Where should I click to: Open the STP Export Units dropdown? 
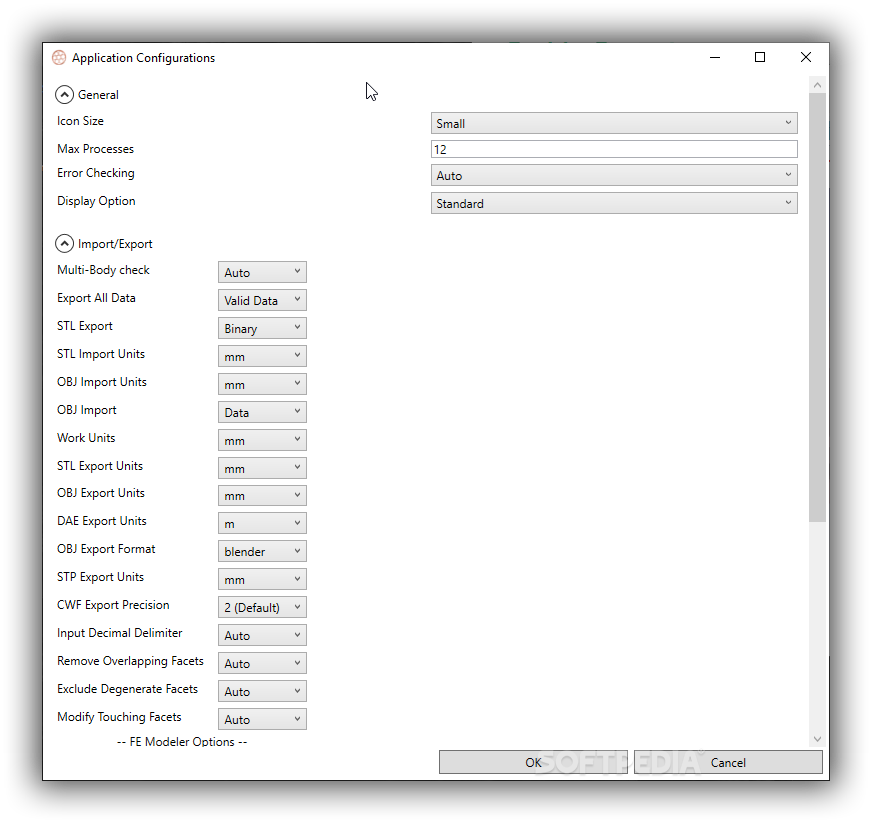click(262, 579)
